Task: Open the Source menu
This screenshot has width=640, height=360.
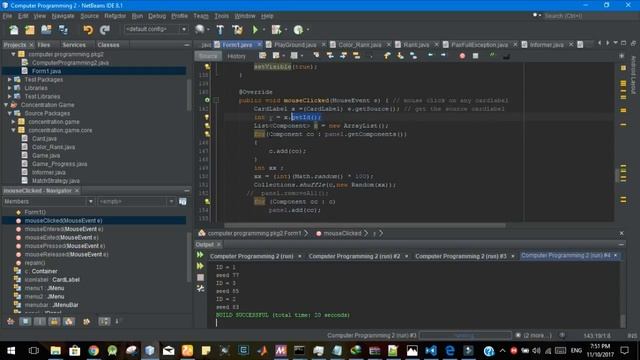Action: (89, 16)
